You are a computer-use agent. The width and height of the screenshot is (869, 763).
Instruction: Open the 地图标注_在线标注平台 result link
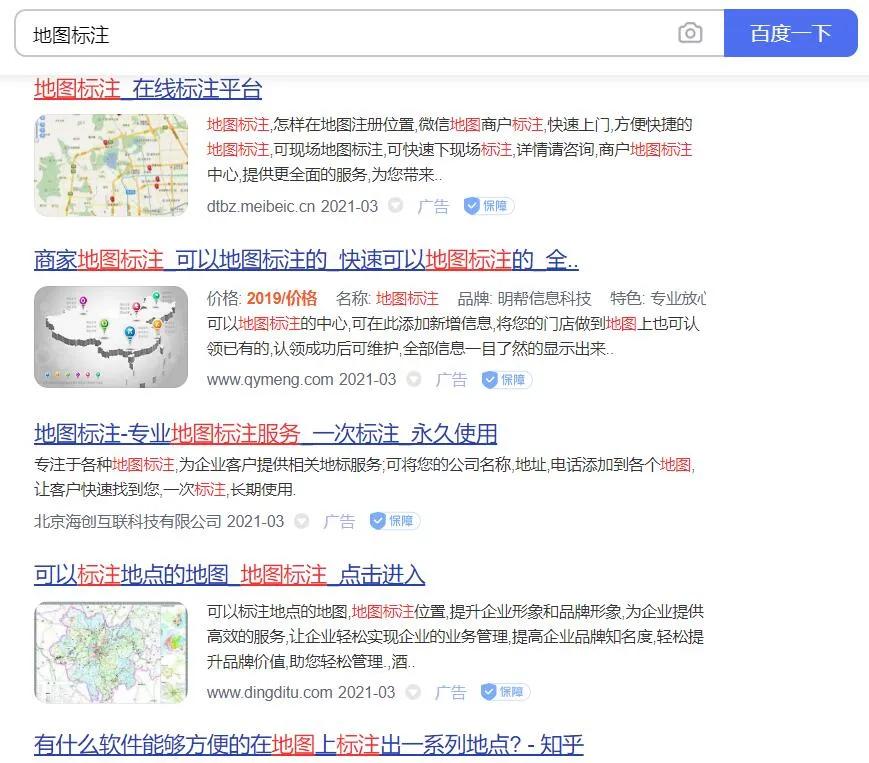coord(148,89)
